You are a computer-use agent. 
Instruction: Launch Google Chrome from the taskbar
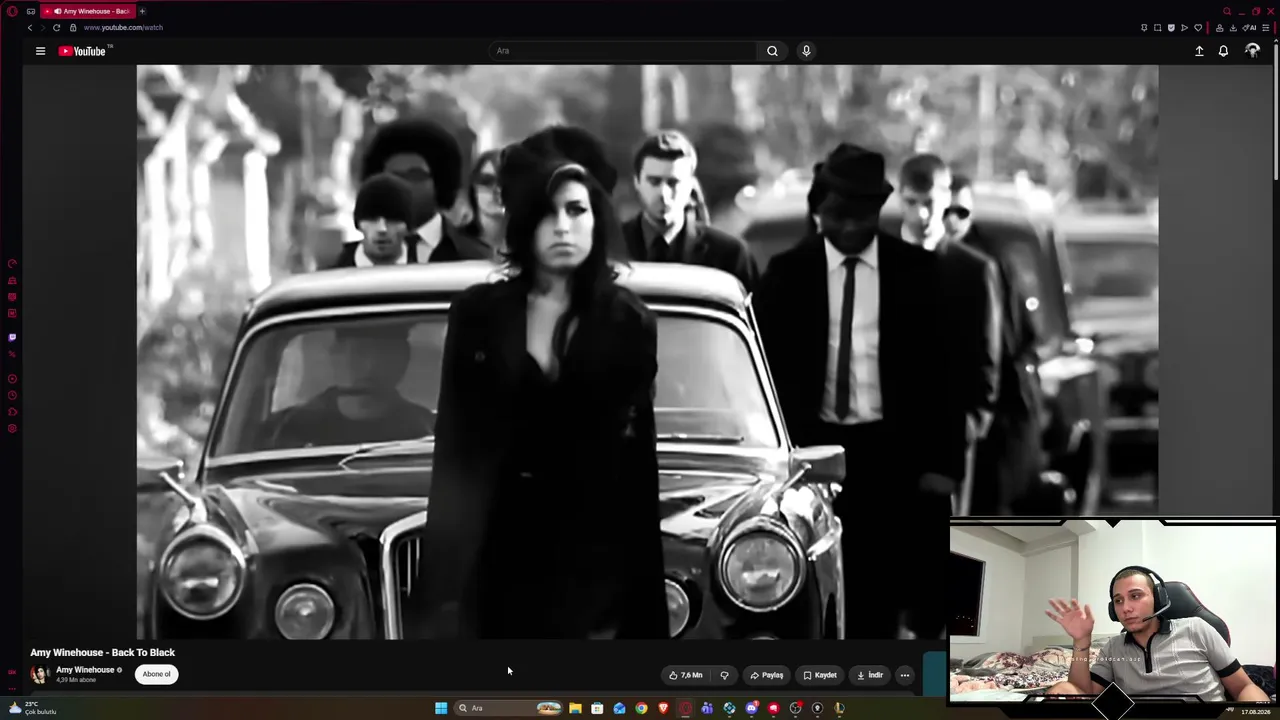click(x=641, y=708)
